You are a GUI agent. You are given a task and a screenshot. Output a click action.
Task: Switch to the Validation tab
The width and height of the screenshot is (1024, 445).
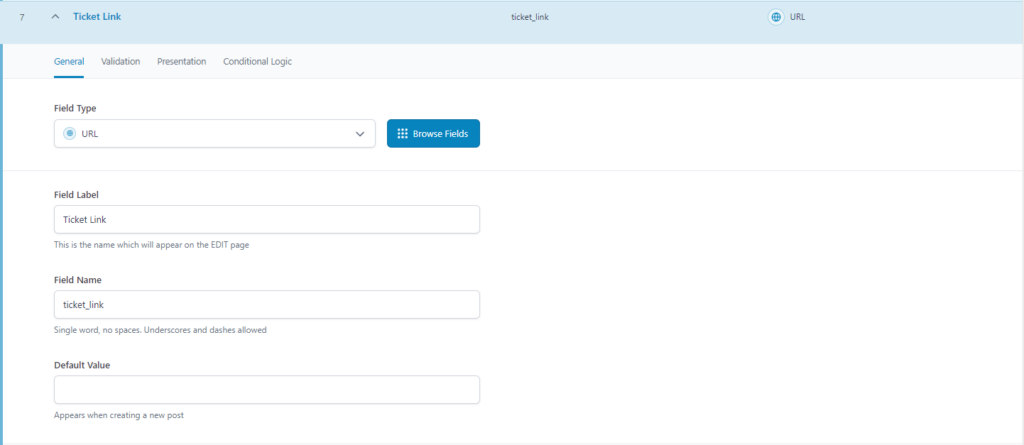click(x=120, y=61)
